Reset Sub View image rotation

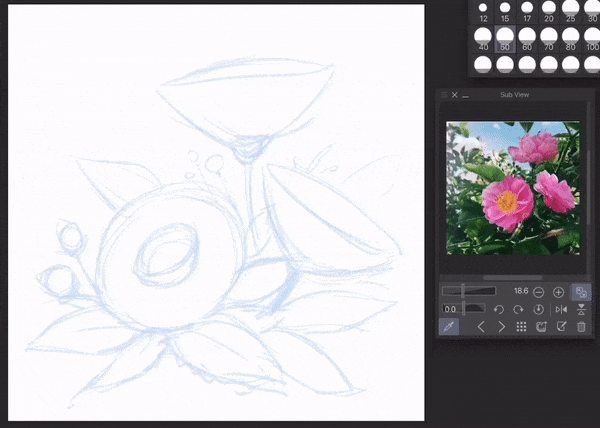(538, 309)
